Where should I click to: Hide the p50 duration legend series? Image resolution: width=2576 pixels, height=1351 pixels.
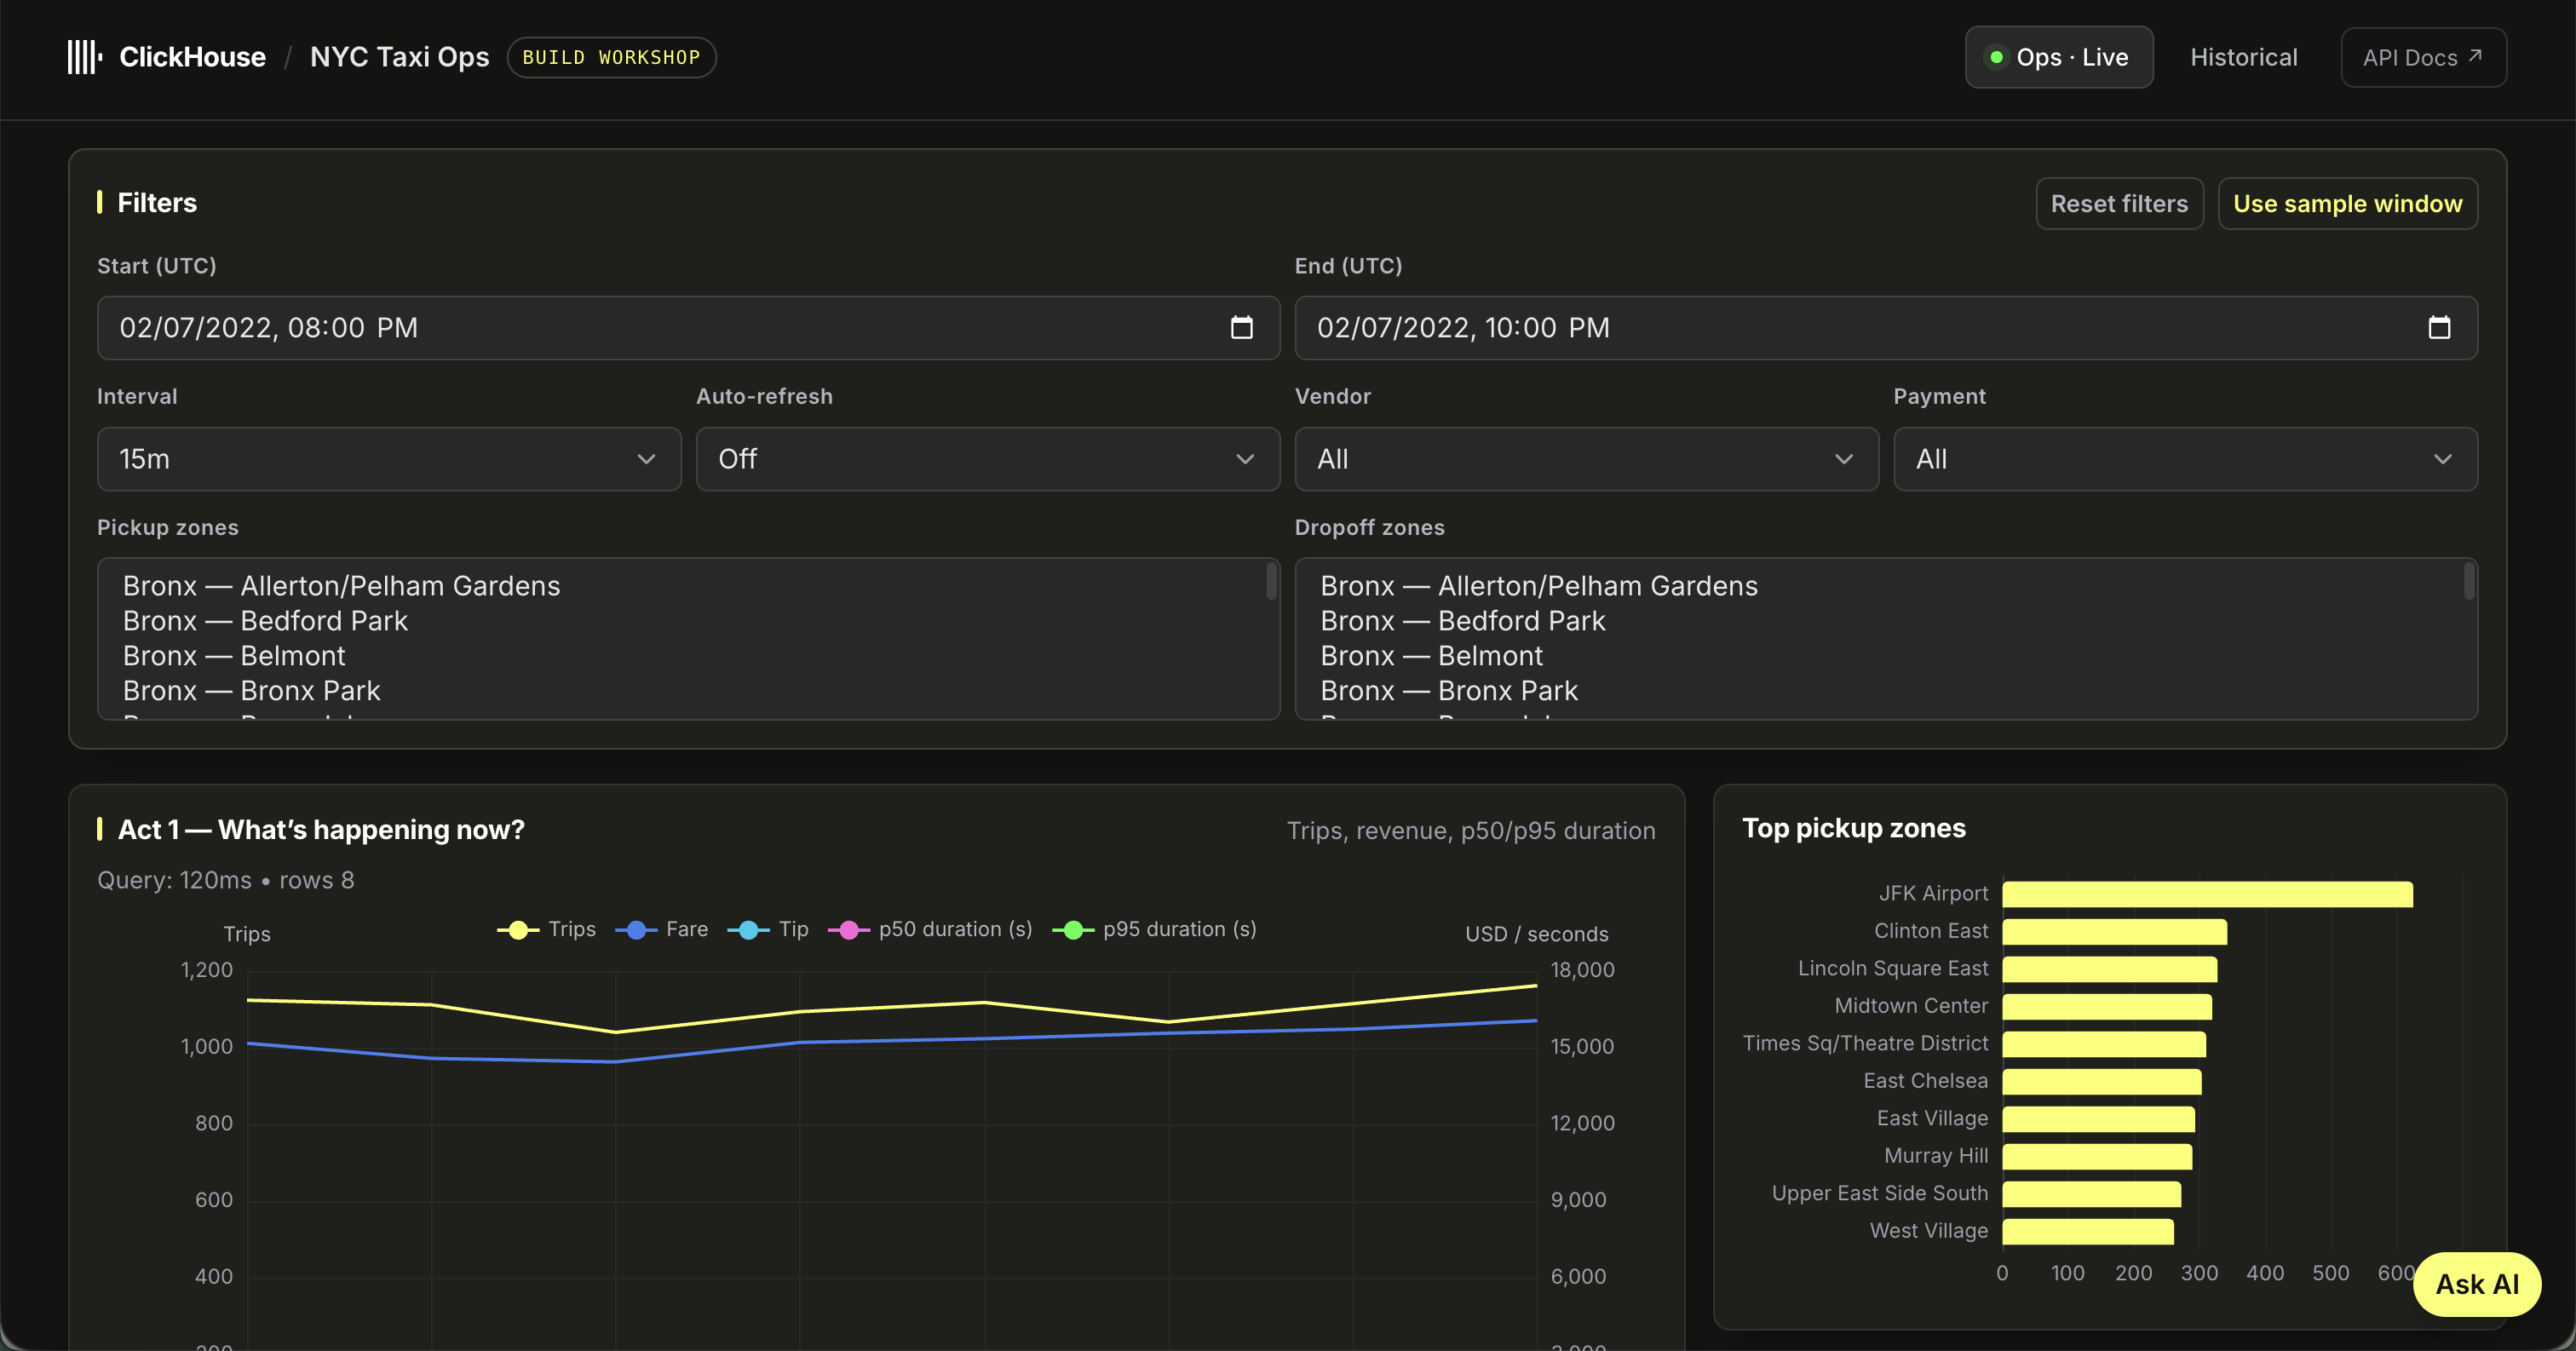click(x=930, y=930)
